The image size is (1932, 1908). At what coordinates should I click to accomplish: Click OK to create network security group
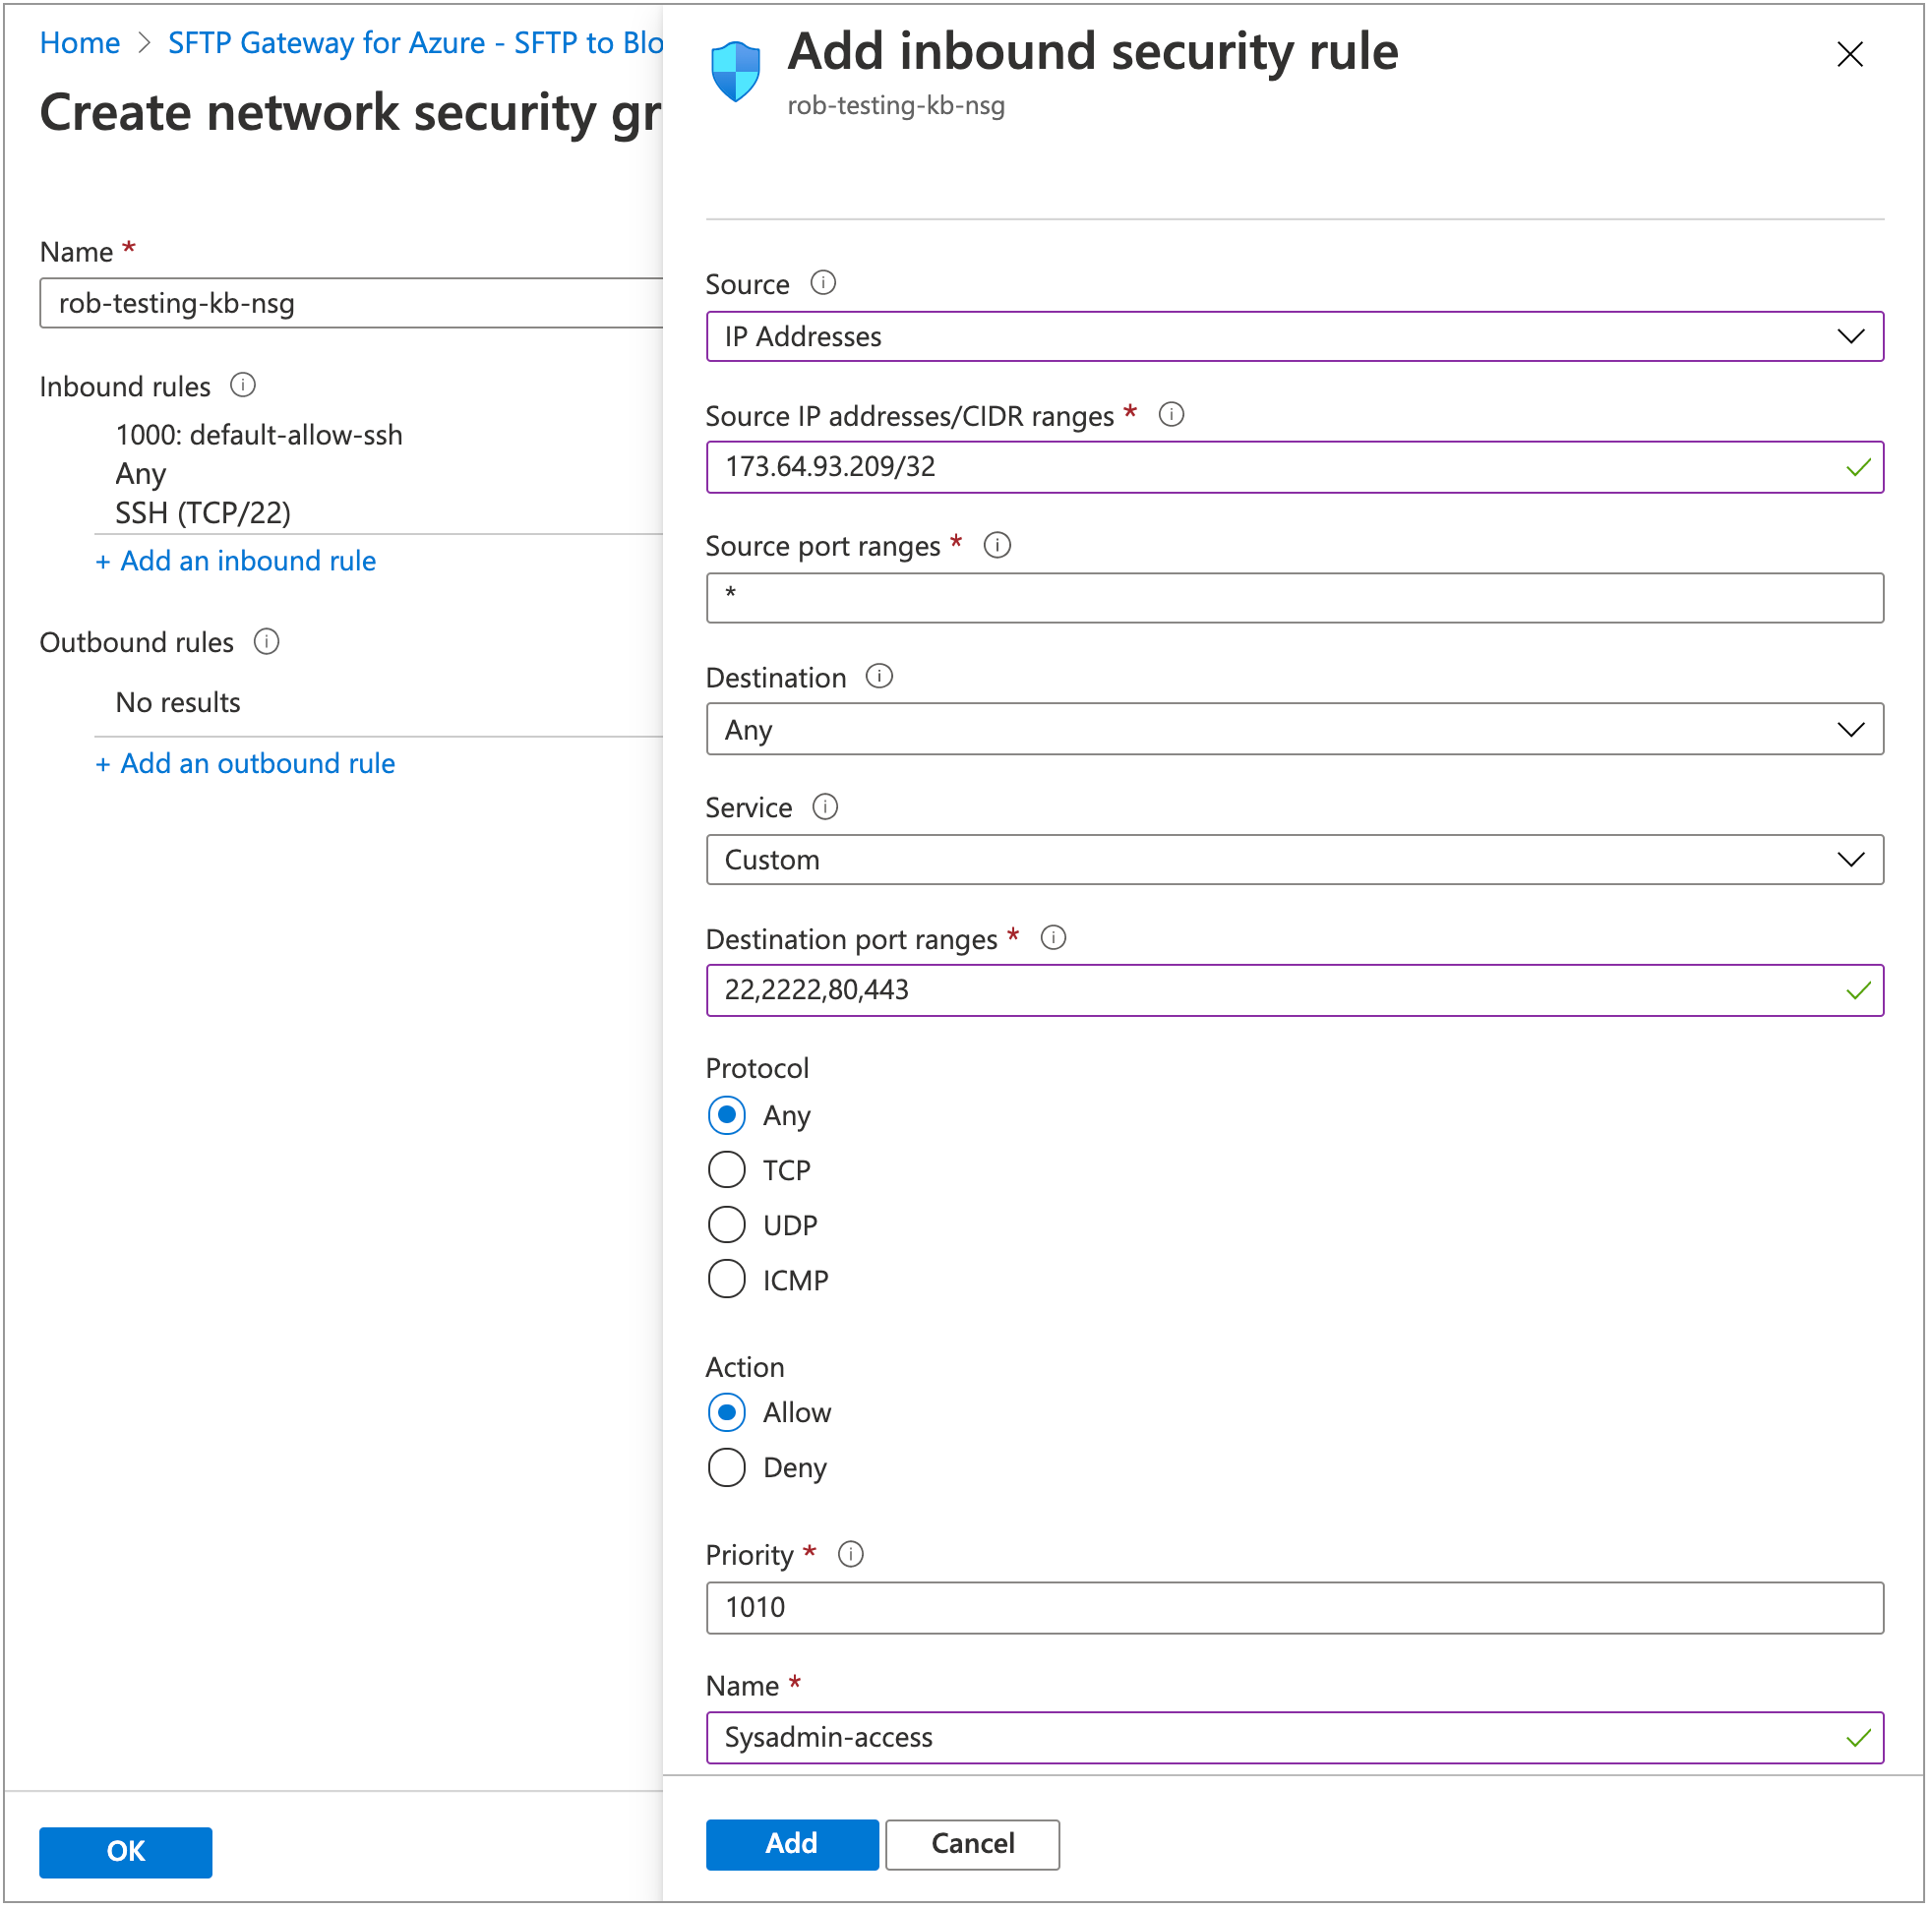click(126, 1852)
